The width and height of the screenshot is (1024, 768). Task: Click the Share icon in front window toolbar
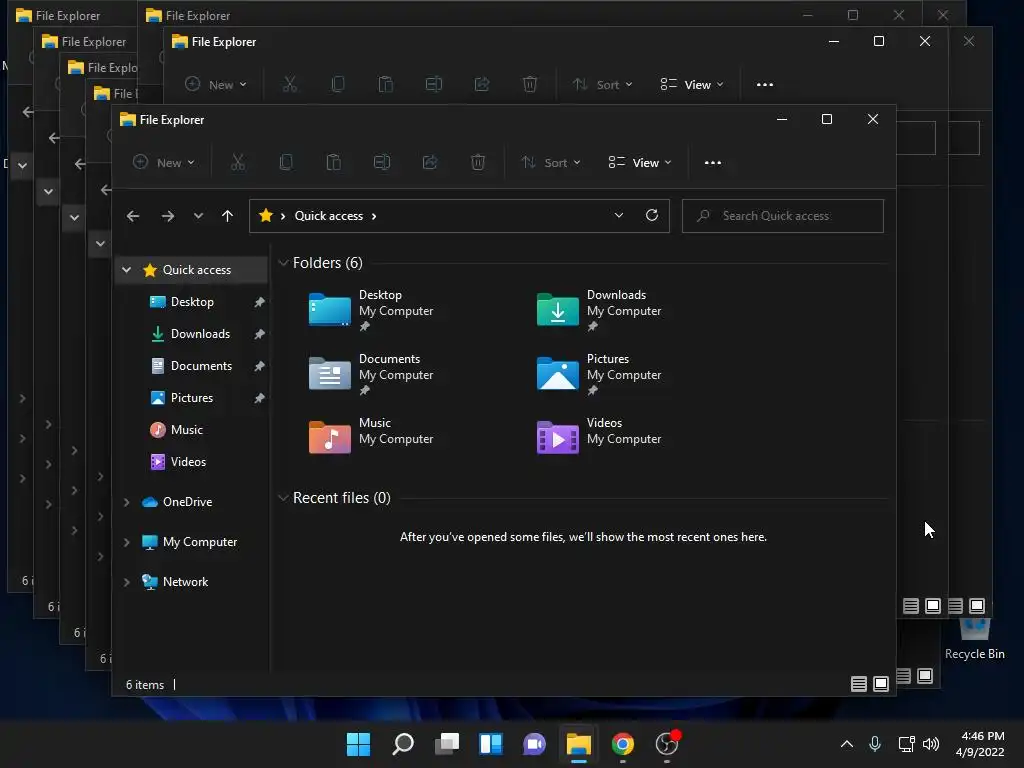point(430,163)
